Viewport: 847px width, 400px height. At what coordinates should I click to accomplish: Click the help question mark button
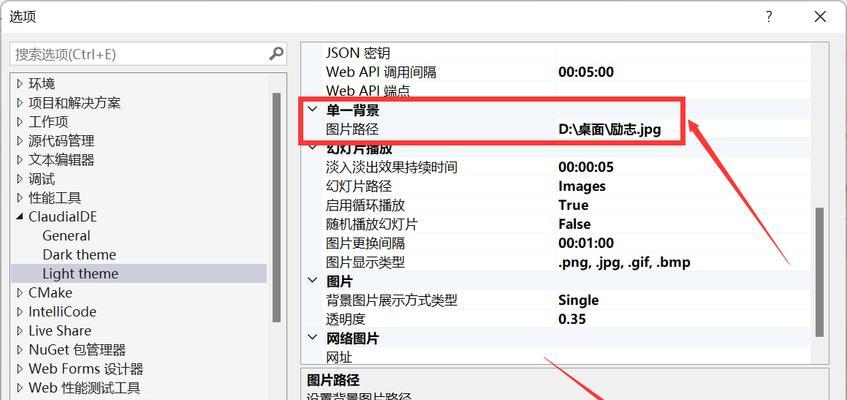click(x=769, y=17)
